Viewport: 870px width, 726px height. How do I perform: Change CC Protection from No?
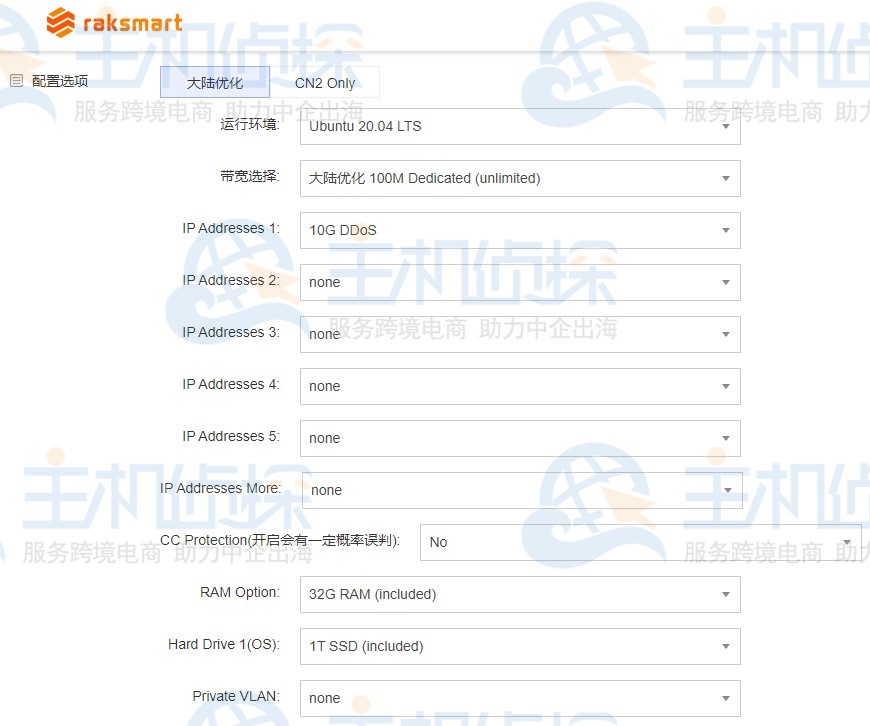coord(640,542)
